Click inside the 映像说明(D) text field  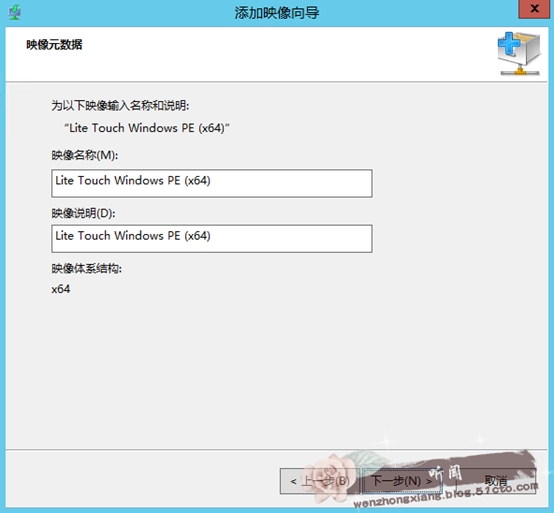pyautogui.click(x=212, y=238)
